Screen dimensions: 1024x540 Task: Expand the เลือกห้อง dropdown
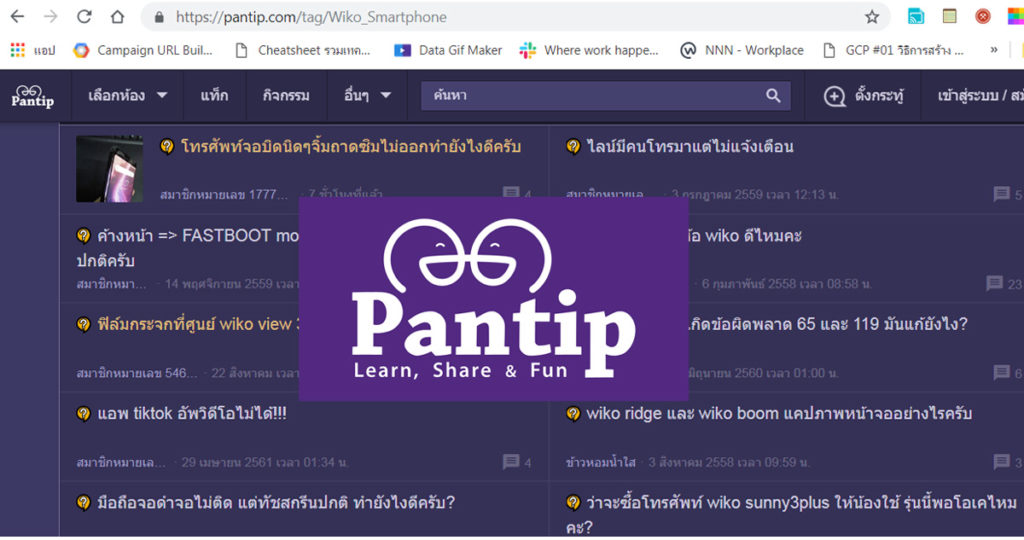(127, 96)
